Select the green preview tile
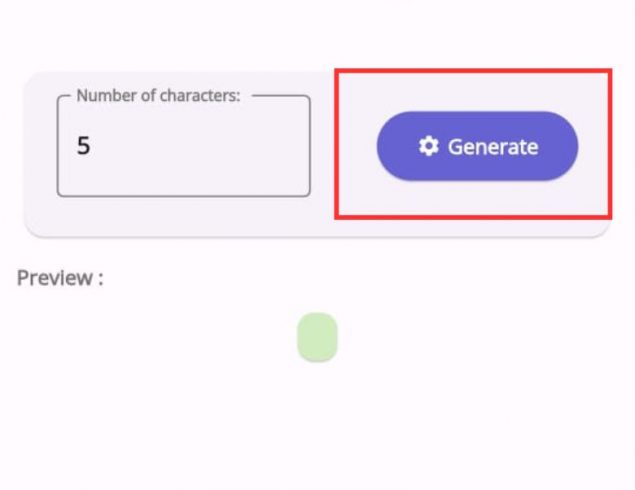635x490 pixels. point(317,337)
